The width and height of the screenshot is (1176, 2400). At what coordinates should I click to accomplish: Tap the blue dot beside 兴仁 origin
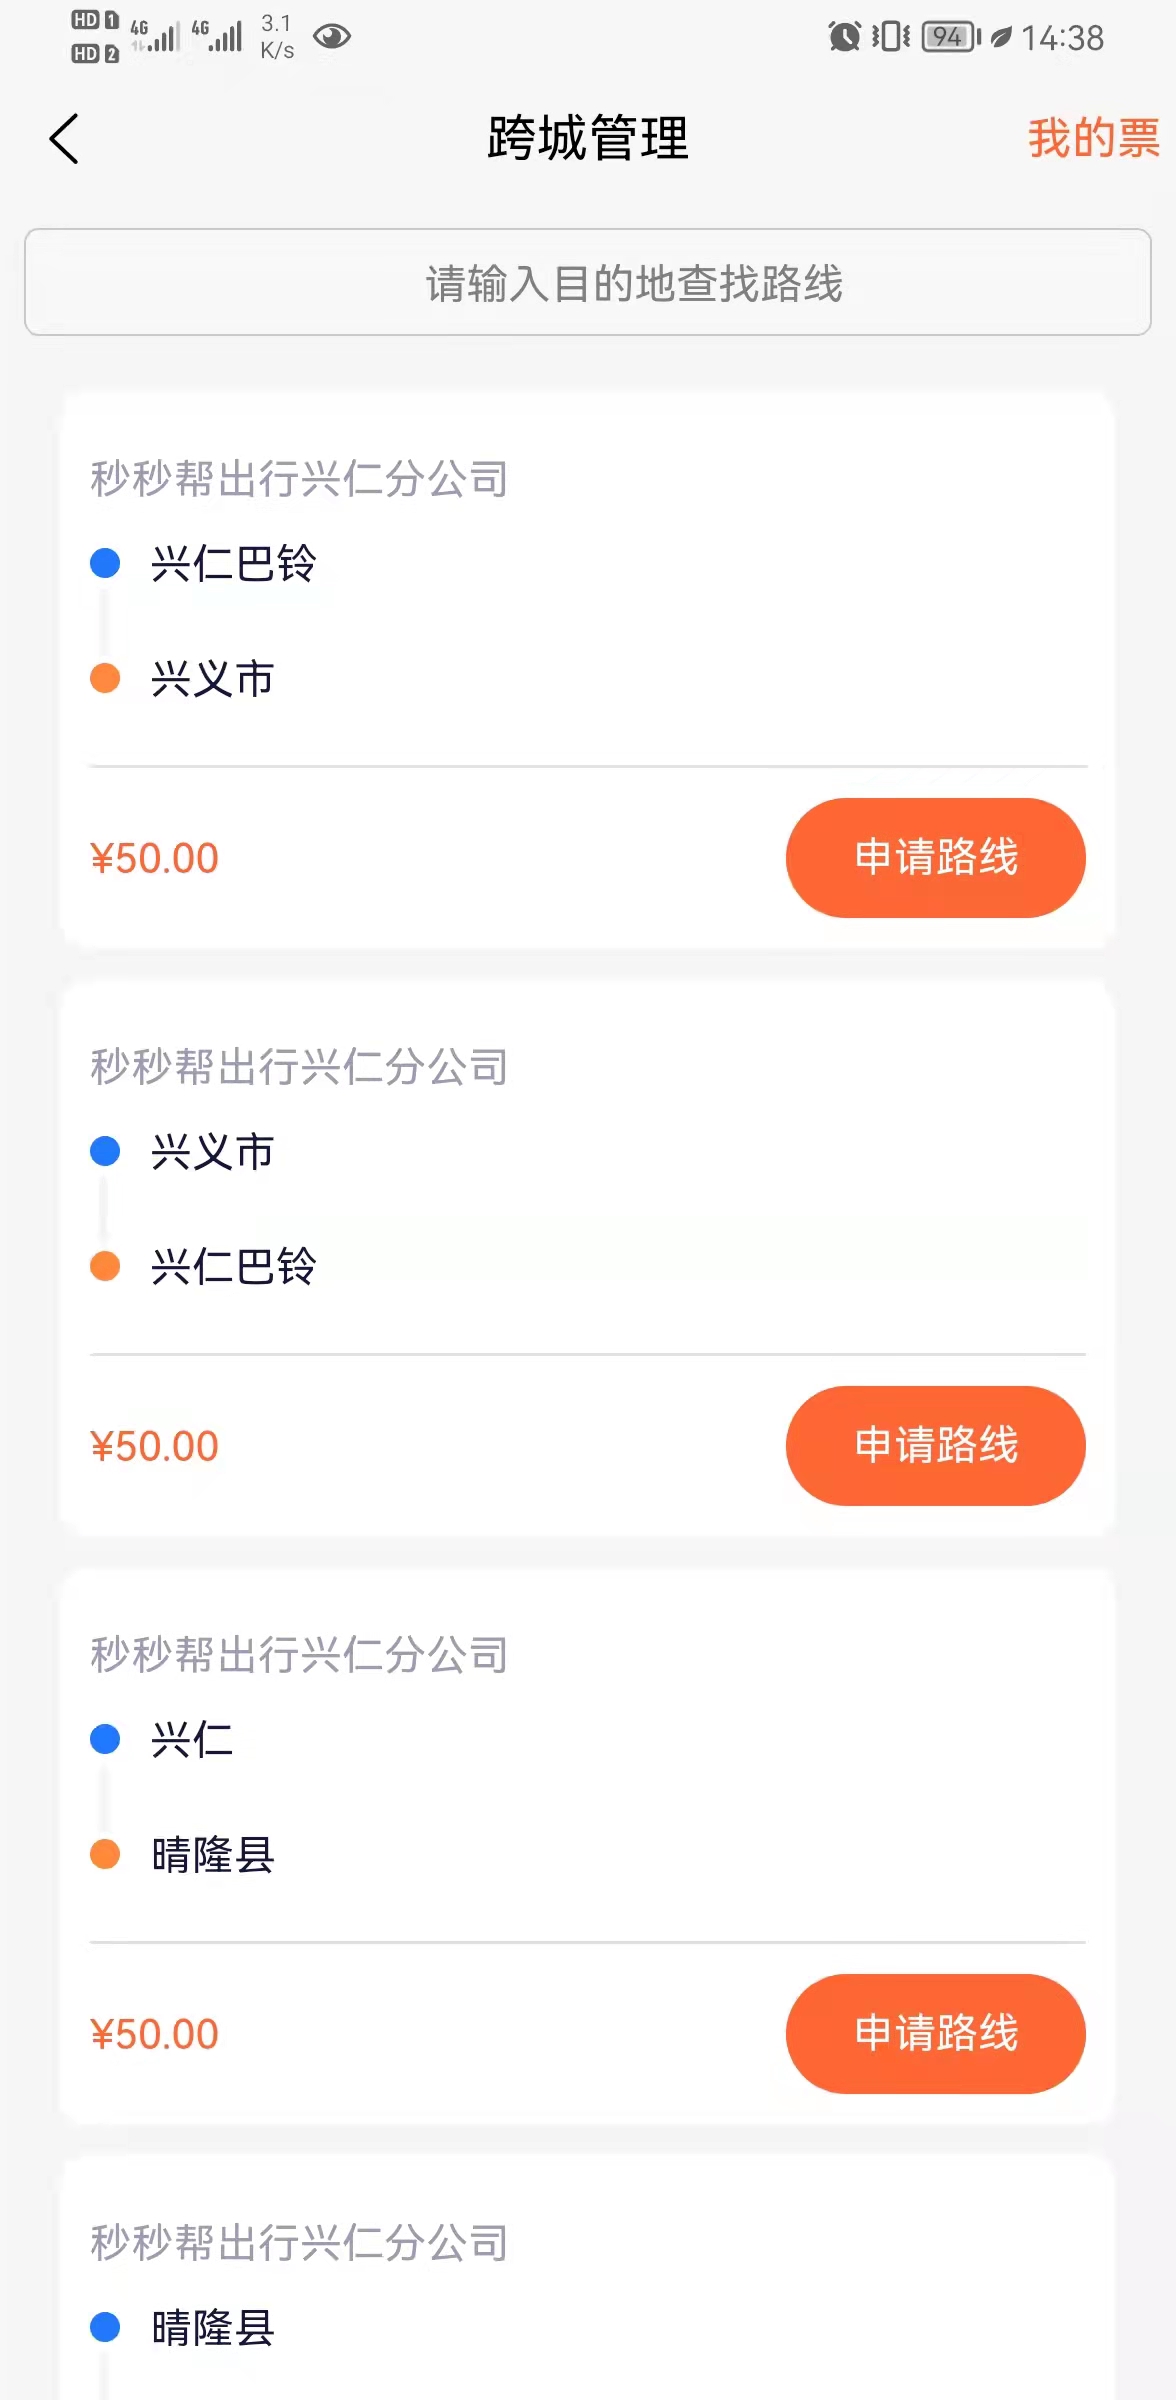(105, 1739)
